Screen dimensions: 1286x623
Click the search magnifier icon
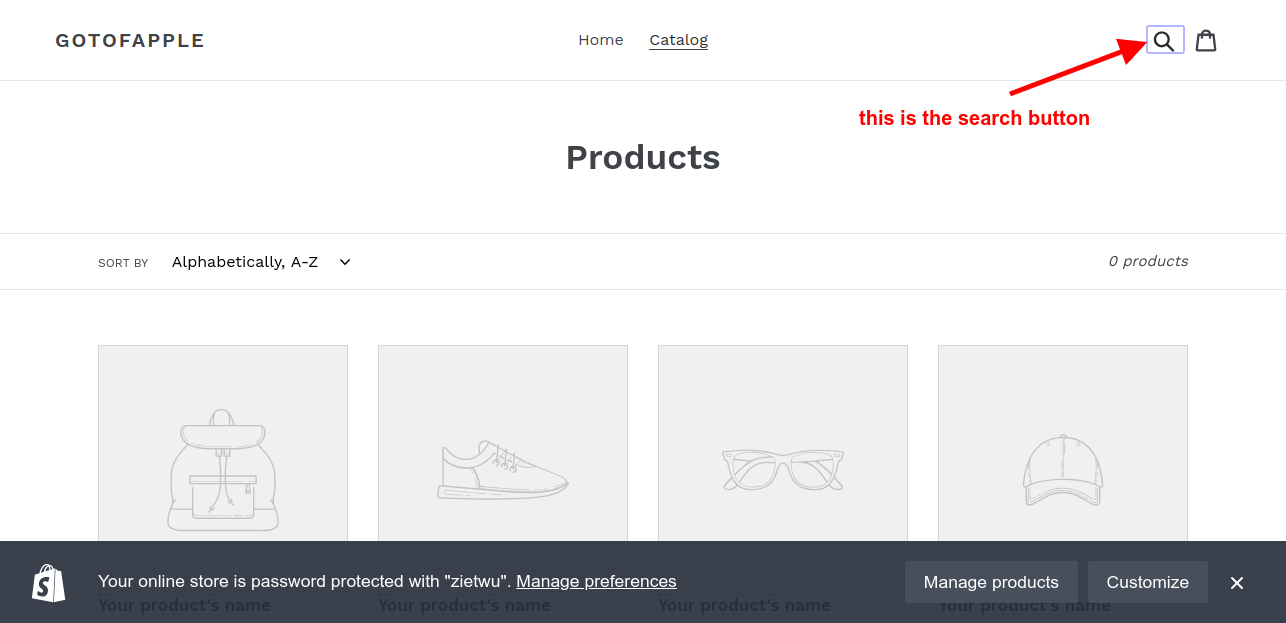click(x=1163, y=40)
